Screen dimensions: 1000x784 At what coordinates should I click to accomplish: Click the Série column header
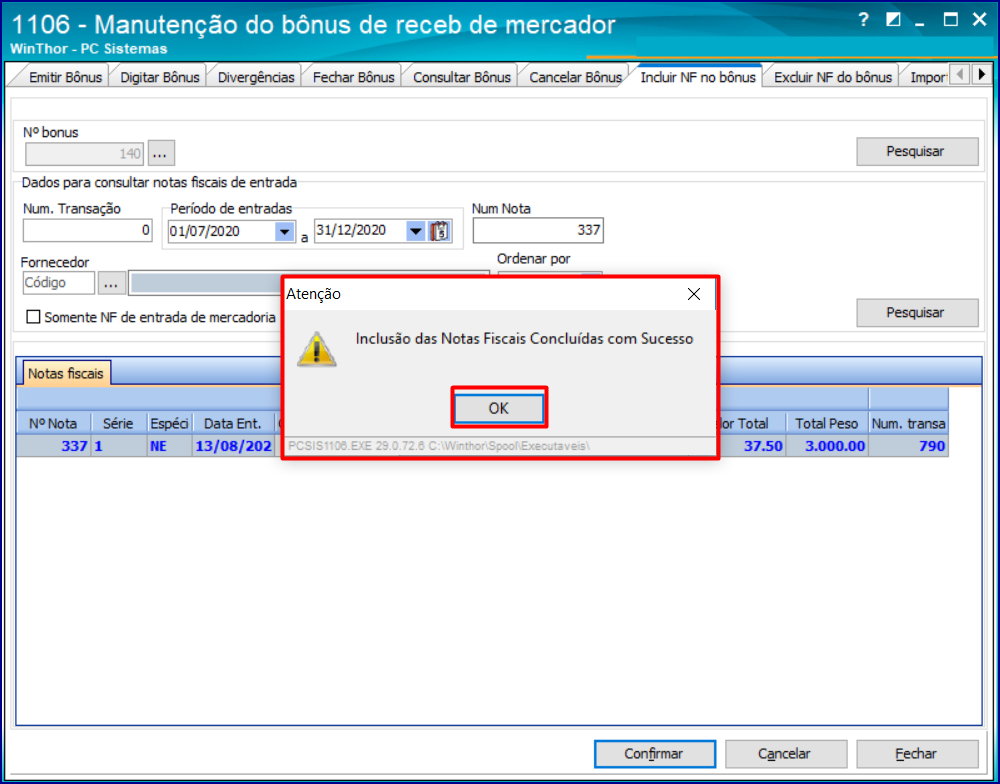(118, 424)
